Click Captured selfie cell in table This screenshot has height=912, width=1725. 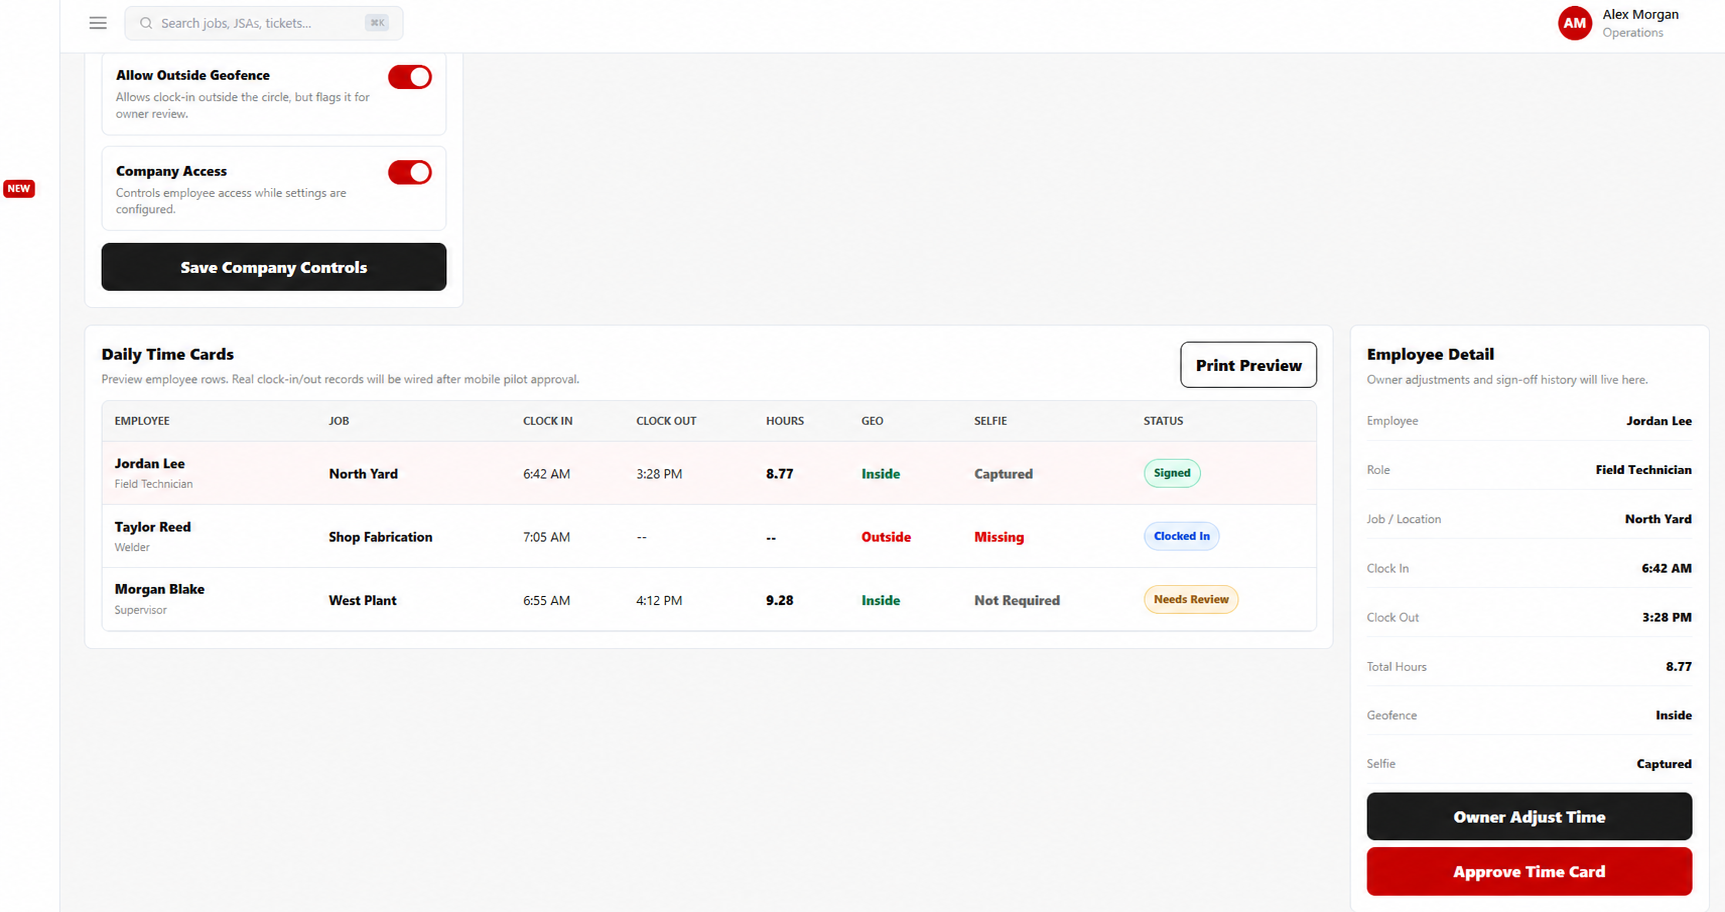point(1003,474)
